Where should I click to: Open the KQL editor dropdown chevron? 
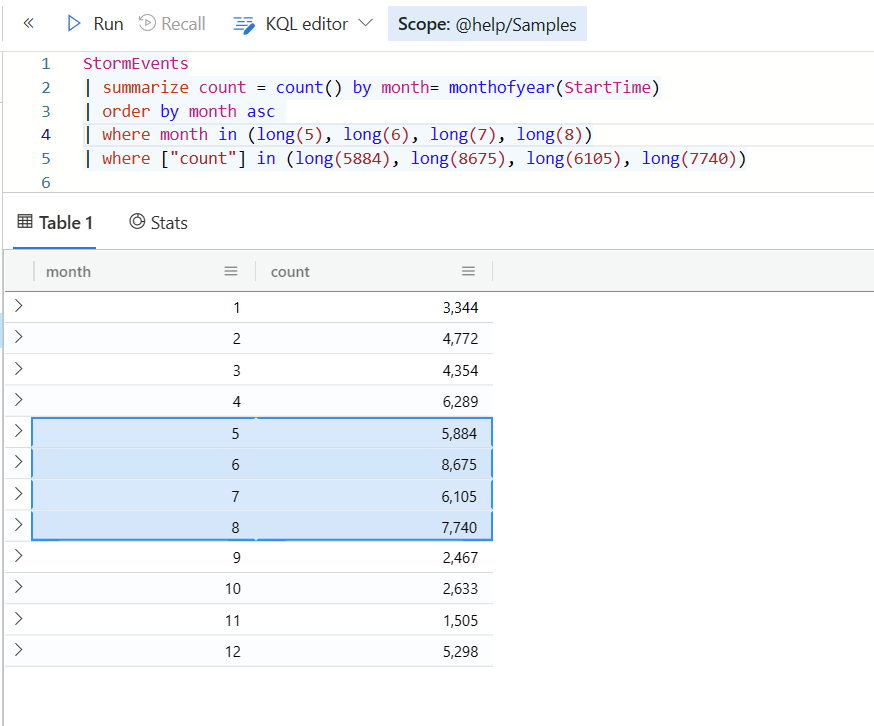click(365, 23)
